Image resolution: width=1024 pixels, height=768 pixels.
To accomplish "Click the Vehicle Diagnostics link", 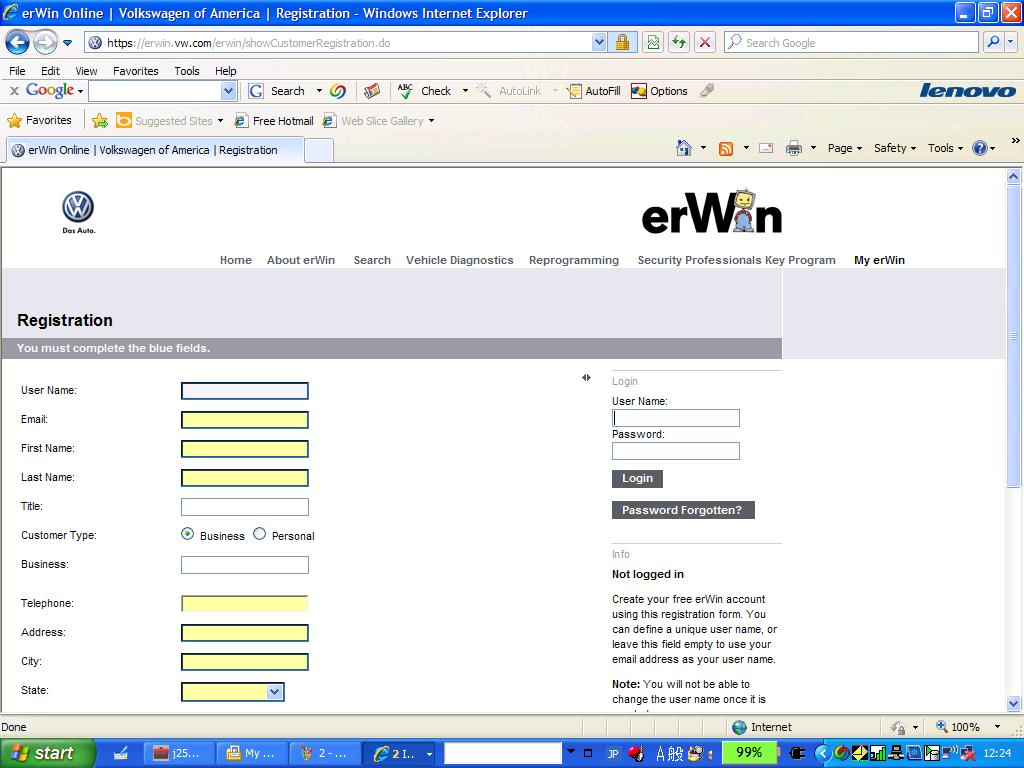I will click(460, 260).
